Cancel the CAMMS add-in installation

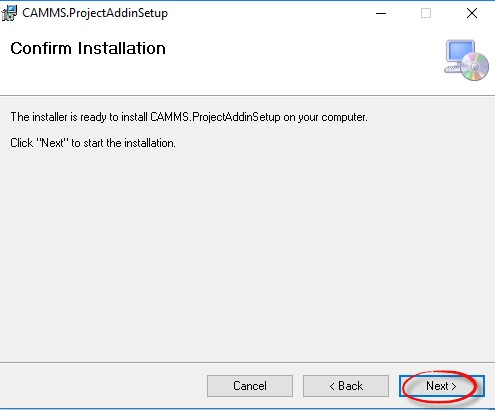coord(250,386)
